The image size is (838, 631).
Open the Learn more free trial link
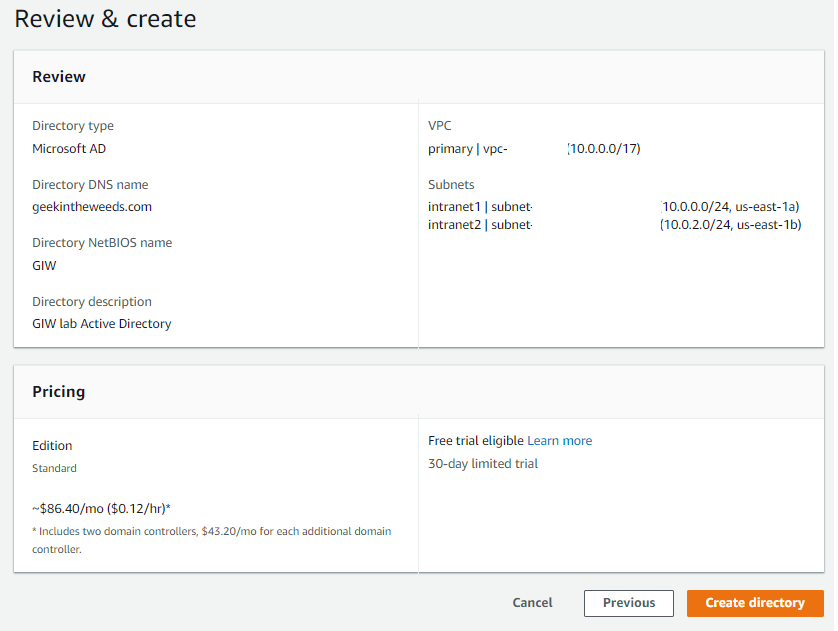[x=559, y=441]
